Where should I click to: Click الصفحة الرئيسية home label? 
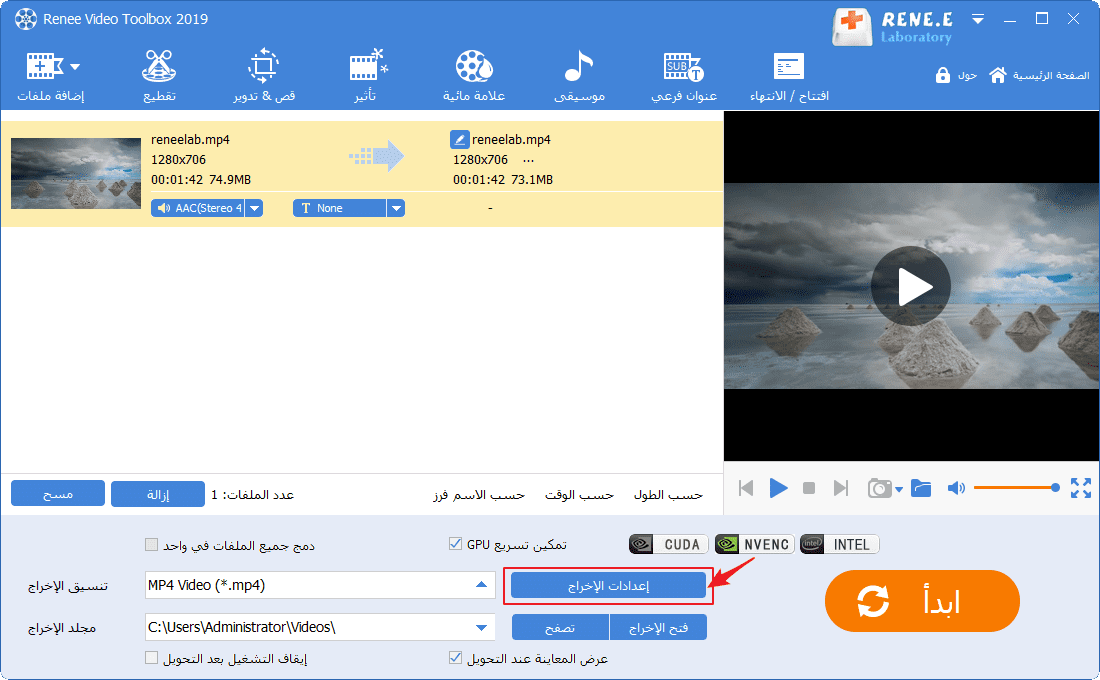(x=1051, y=75)
